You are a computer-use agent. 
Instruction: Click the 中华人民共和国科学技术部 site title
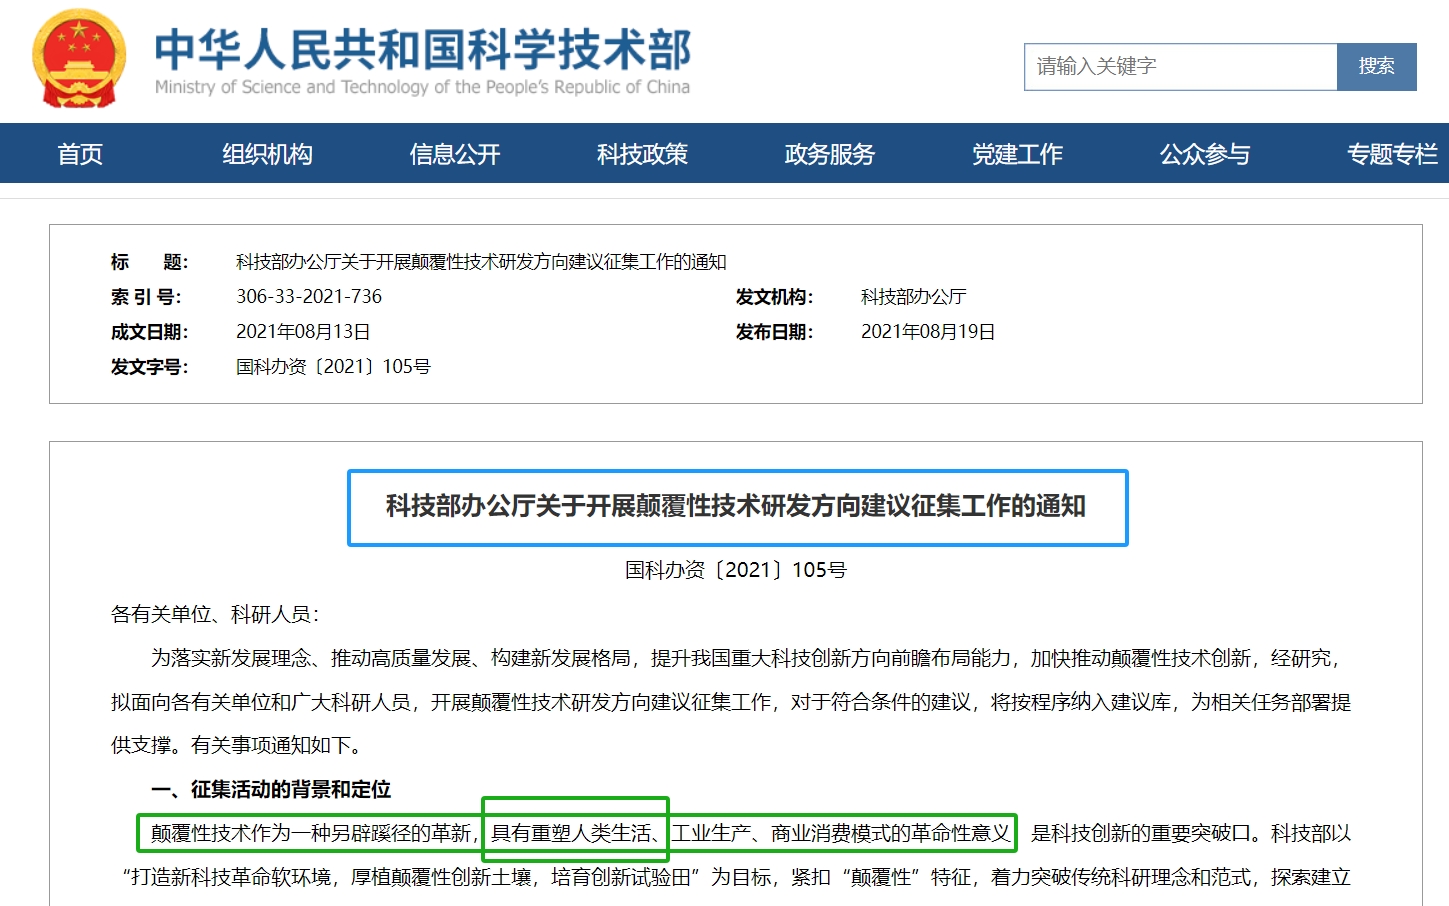point(422,49)
